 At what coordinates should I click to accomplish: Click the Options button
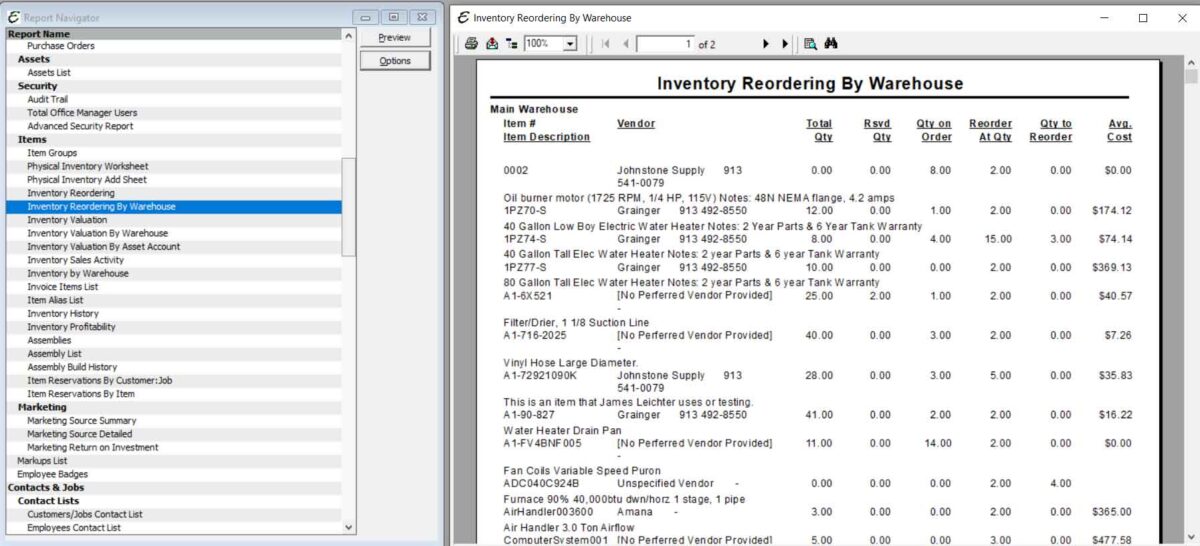(x=395, y=61)
